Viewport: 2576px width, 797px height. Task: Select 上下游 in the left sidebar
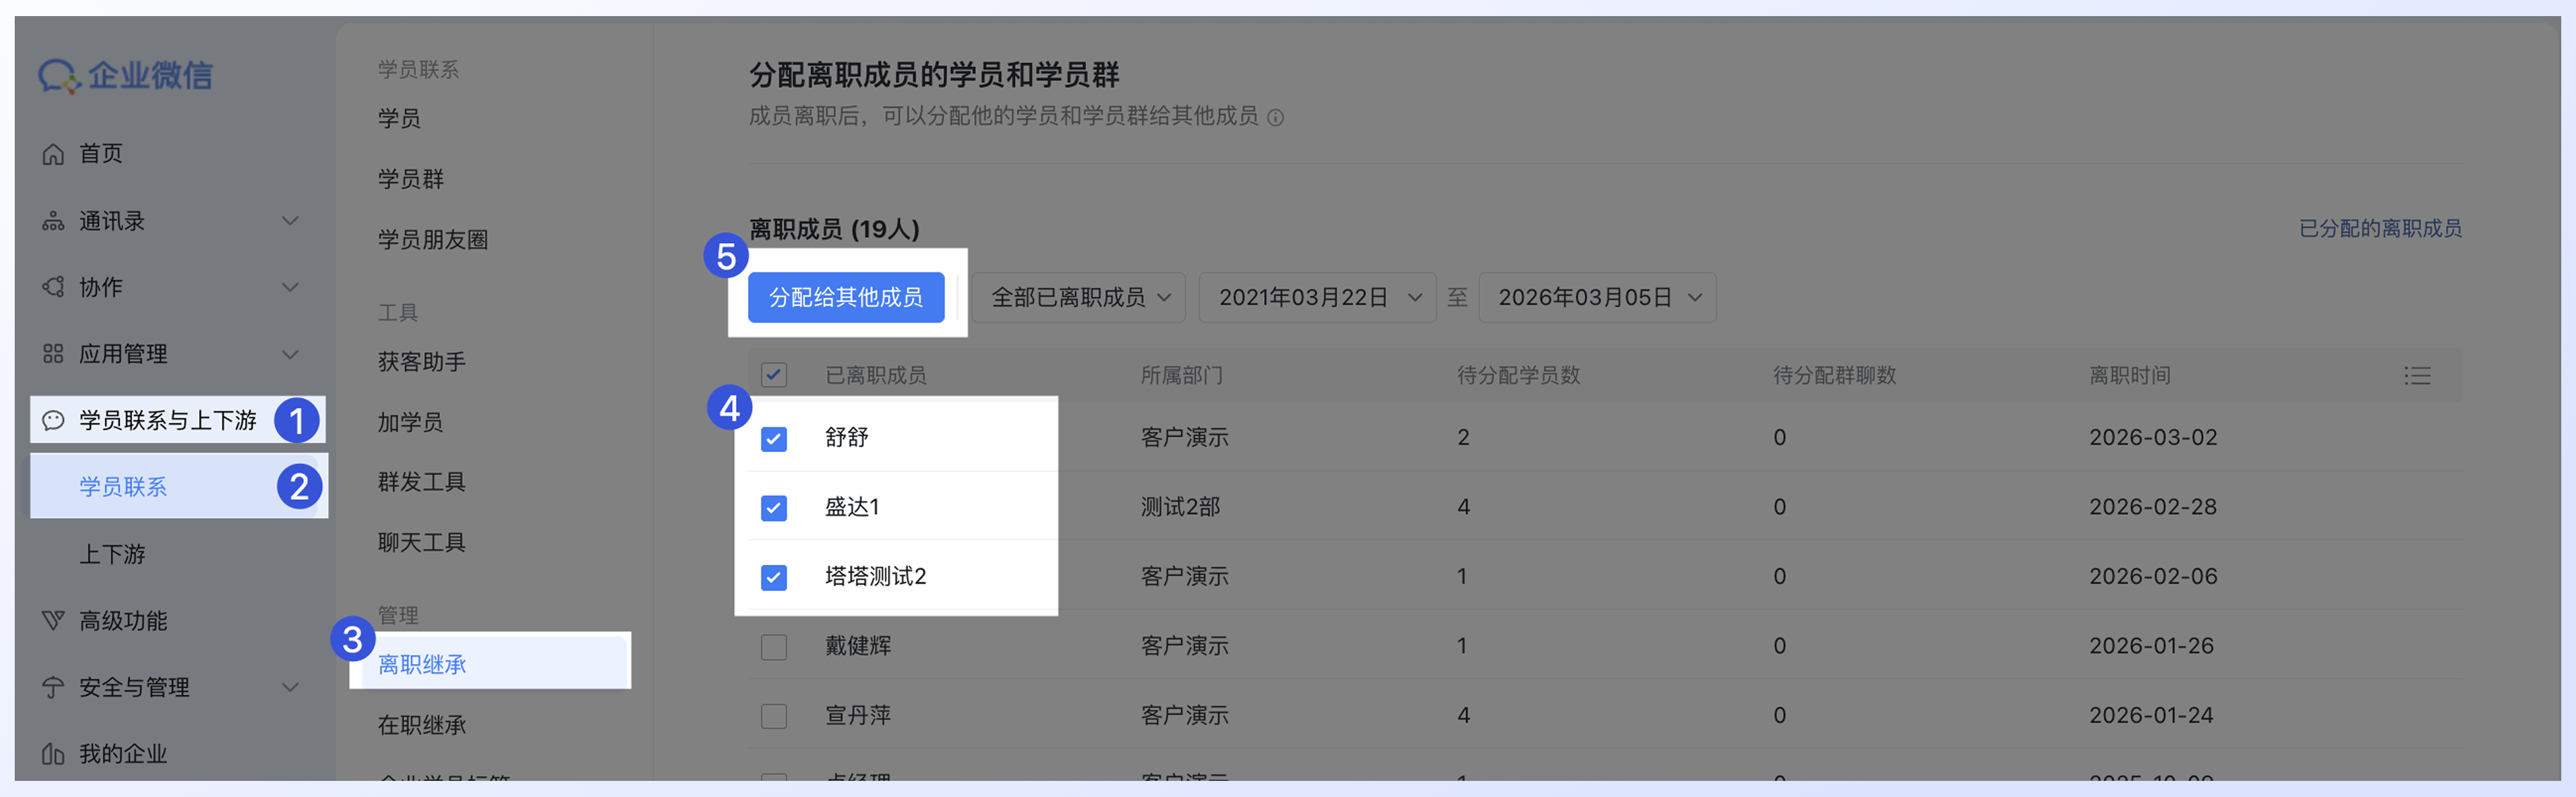pos(112,554)
